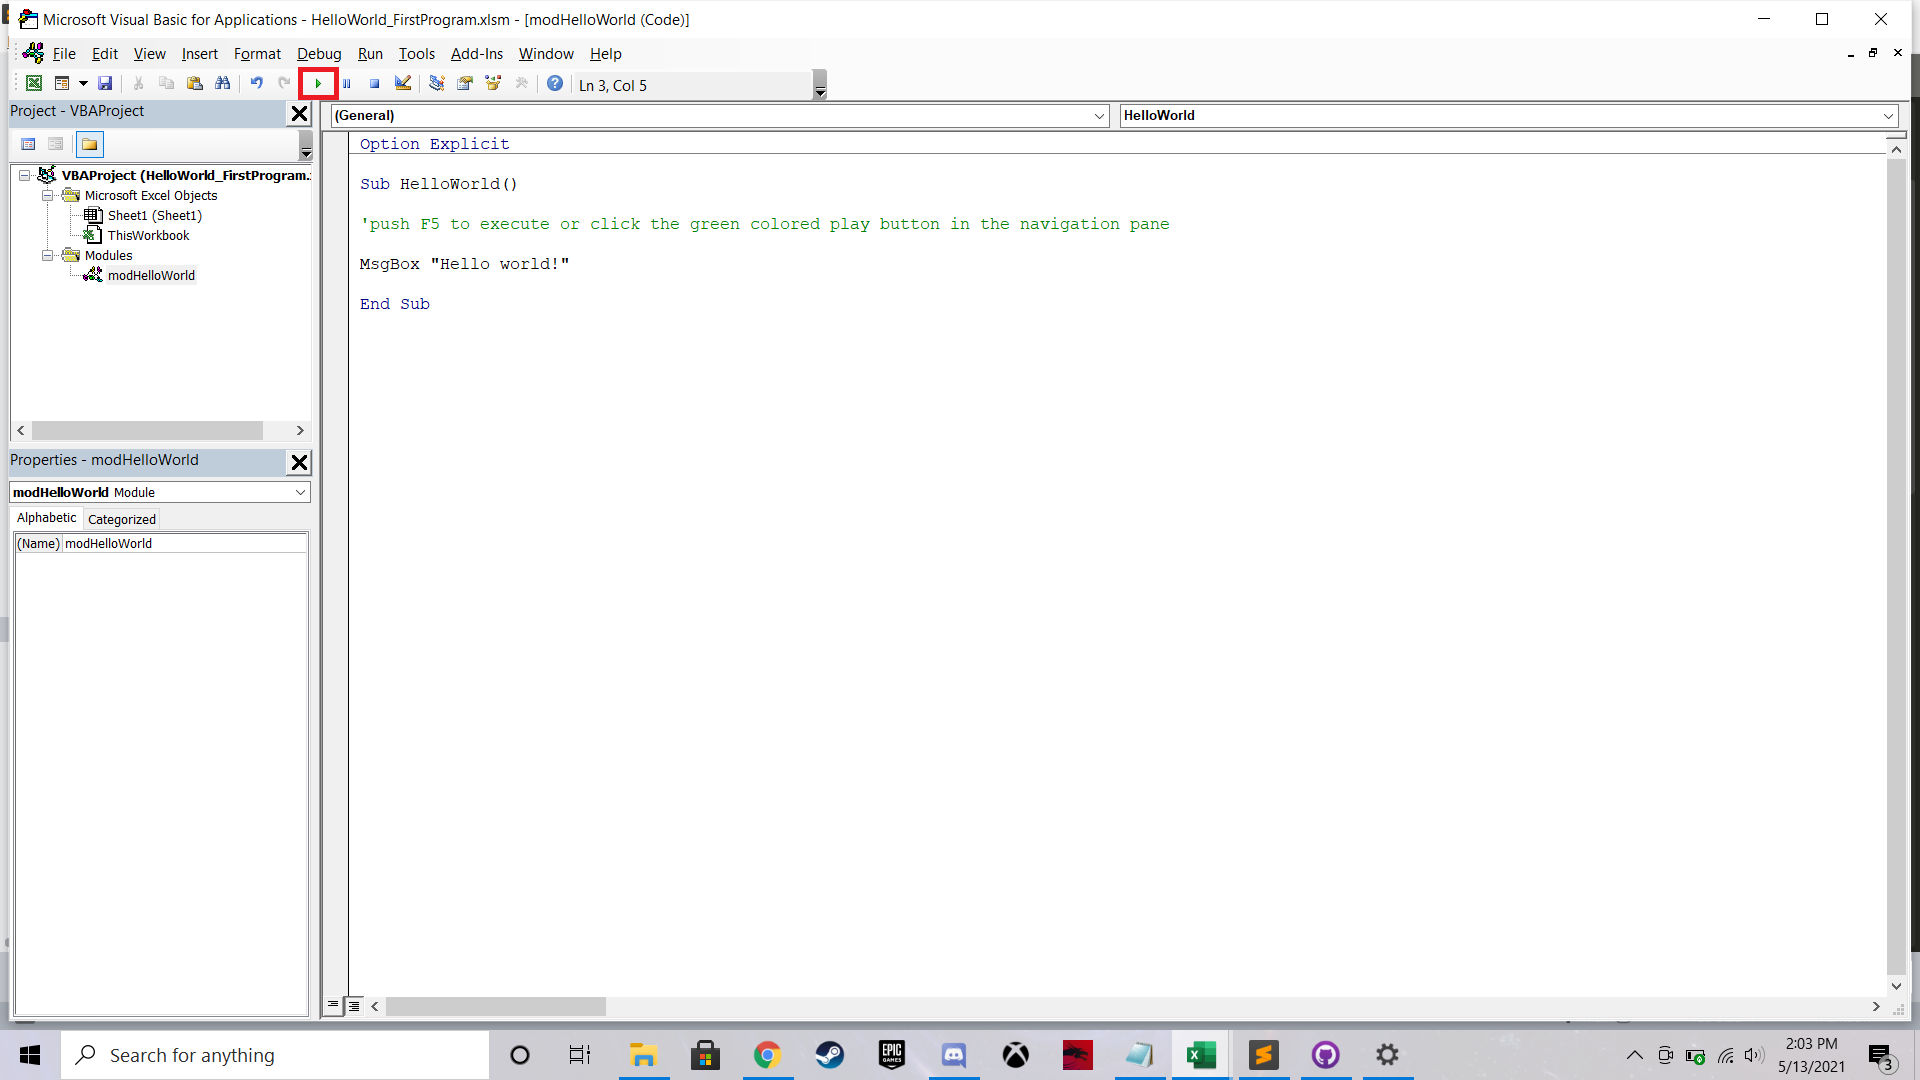Click the Copy icon in the toolbar

pyautogui.click(x=167, y=84)
